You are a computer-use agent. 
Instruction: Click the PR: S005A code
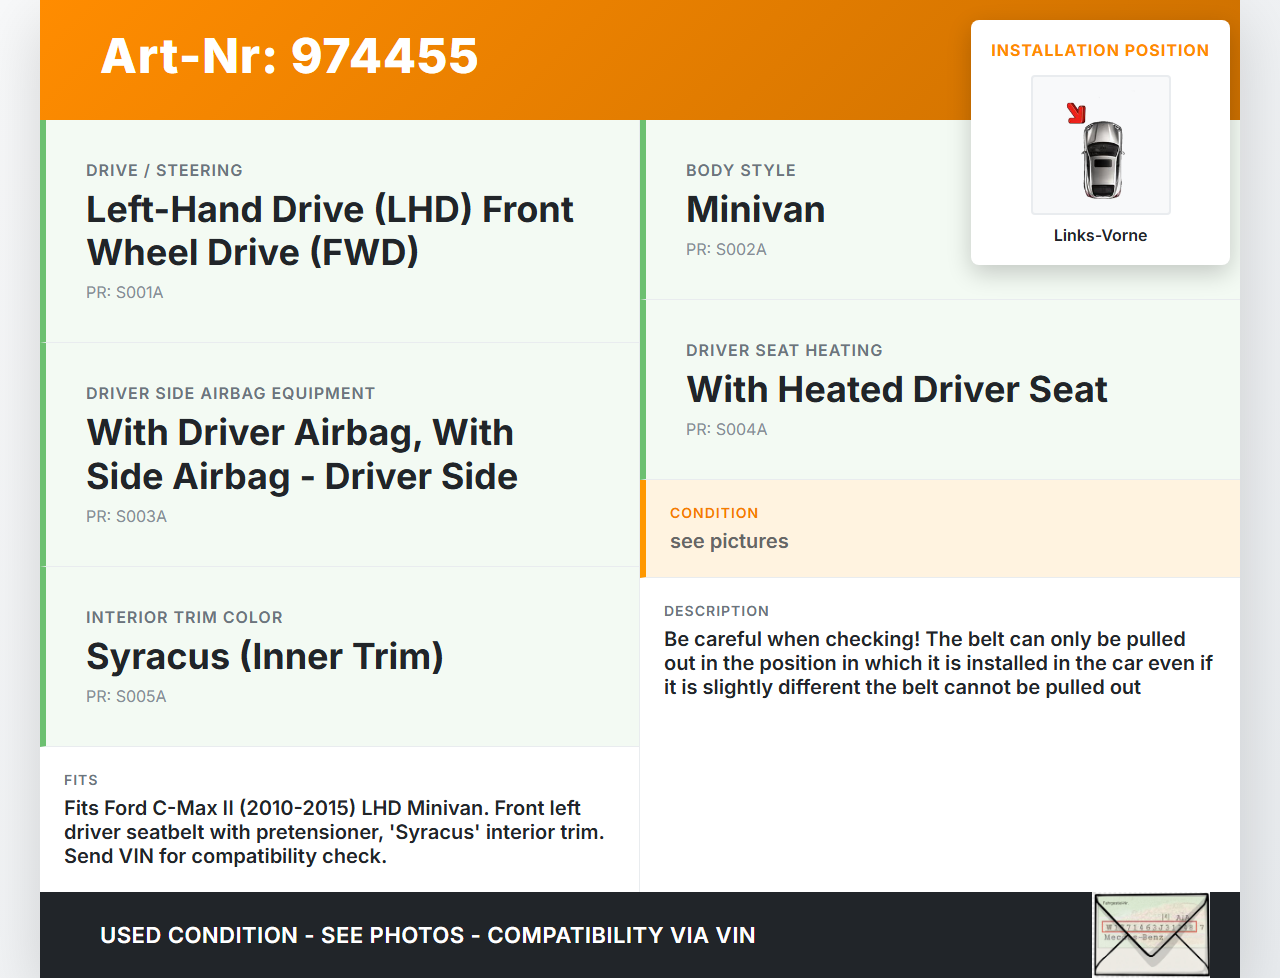coord(126,697)
